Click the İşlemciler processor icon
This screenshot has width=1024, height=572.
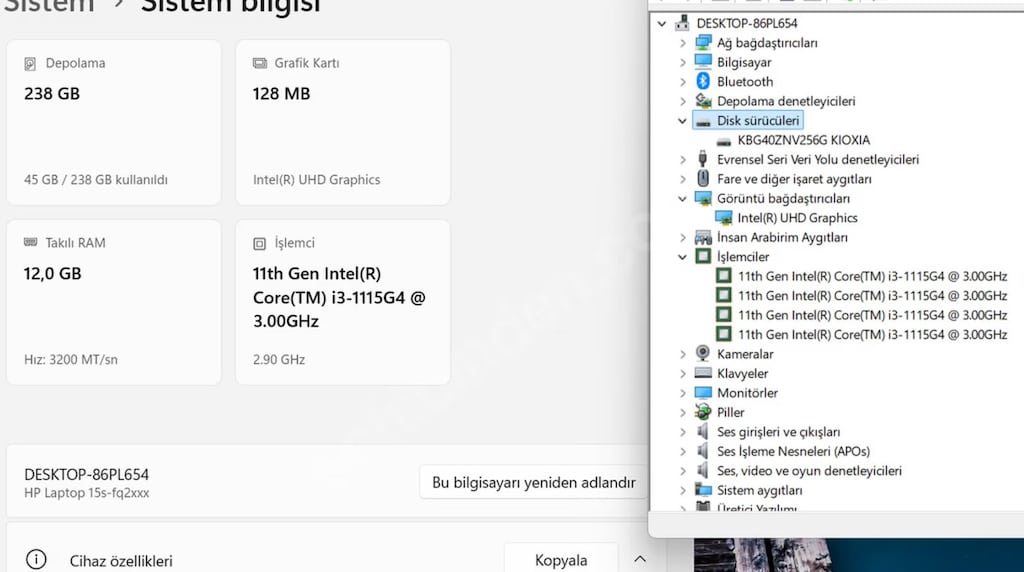click(x=703, y=256)
